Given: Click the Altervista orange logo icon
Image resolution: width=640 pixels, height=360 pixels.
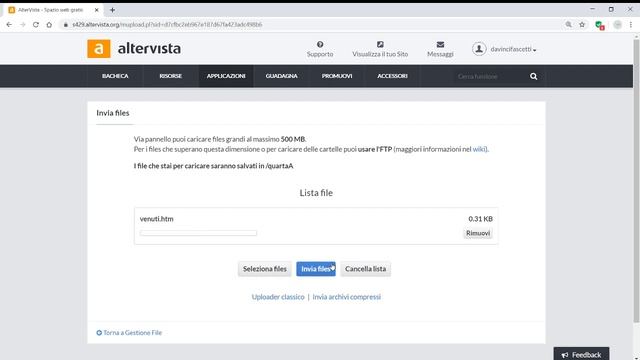Looking at the screenshot, I should pos(99,49).
